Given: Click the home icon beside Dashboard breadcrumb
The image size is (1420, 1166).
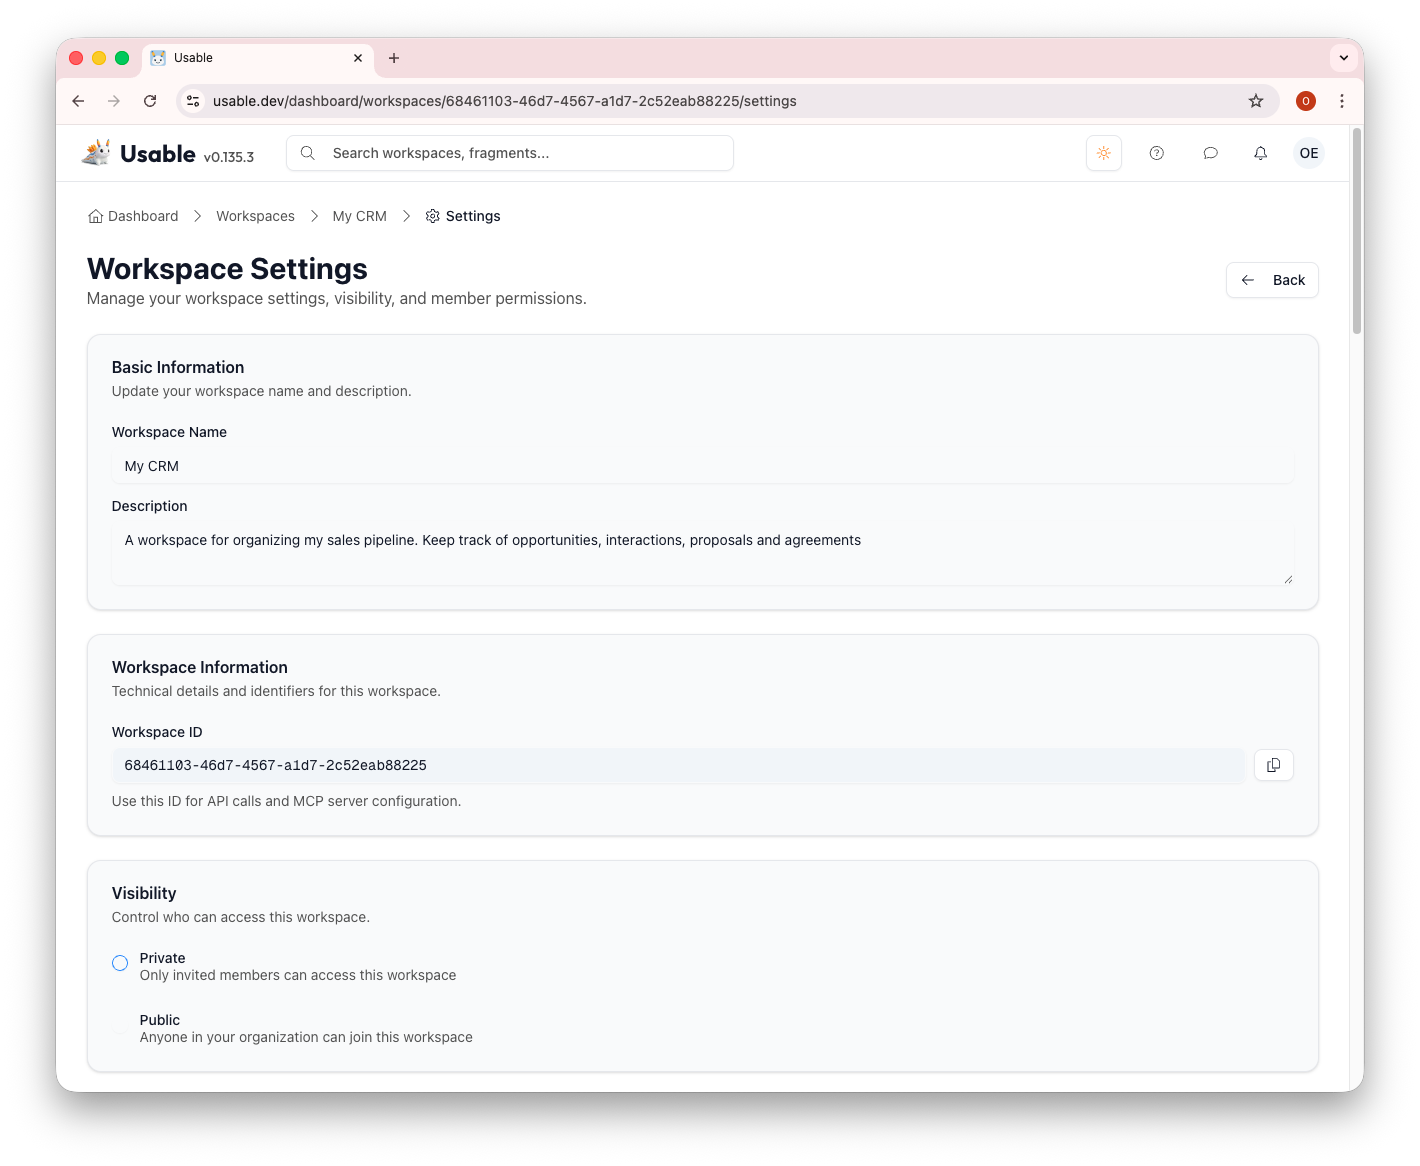Looking at the screenshot, I should (x=95, y=216).
